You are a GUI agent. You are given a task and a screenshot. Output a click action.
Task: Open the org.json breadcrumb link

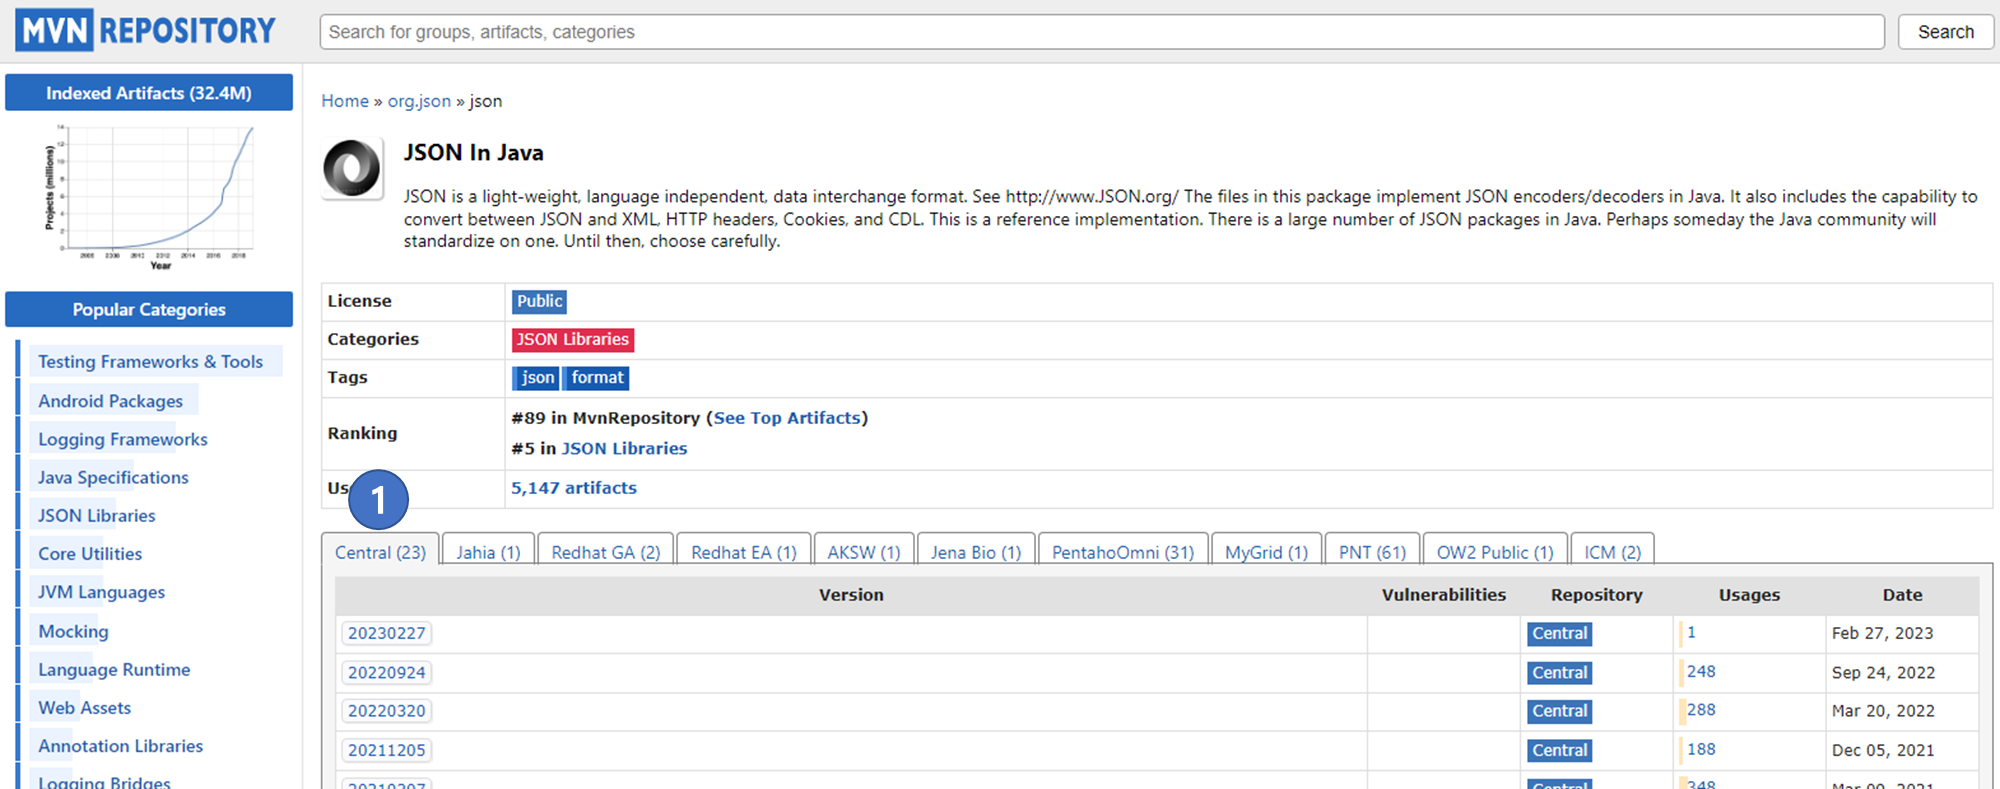coord(419,101)
